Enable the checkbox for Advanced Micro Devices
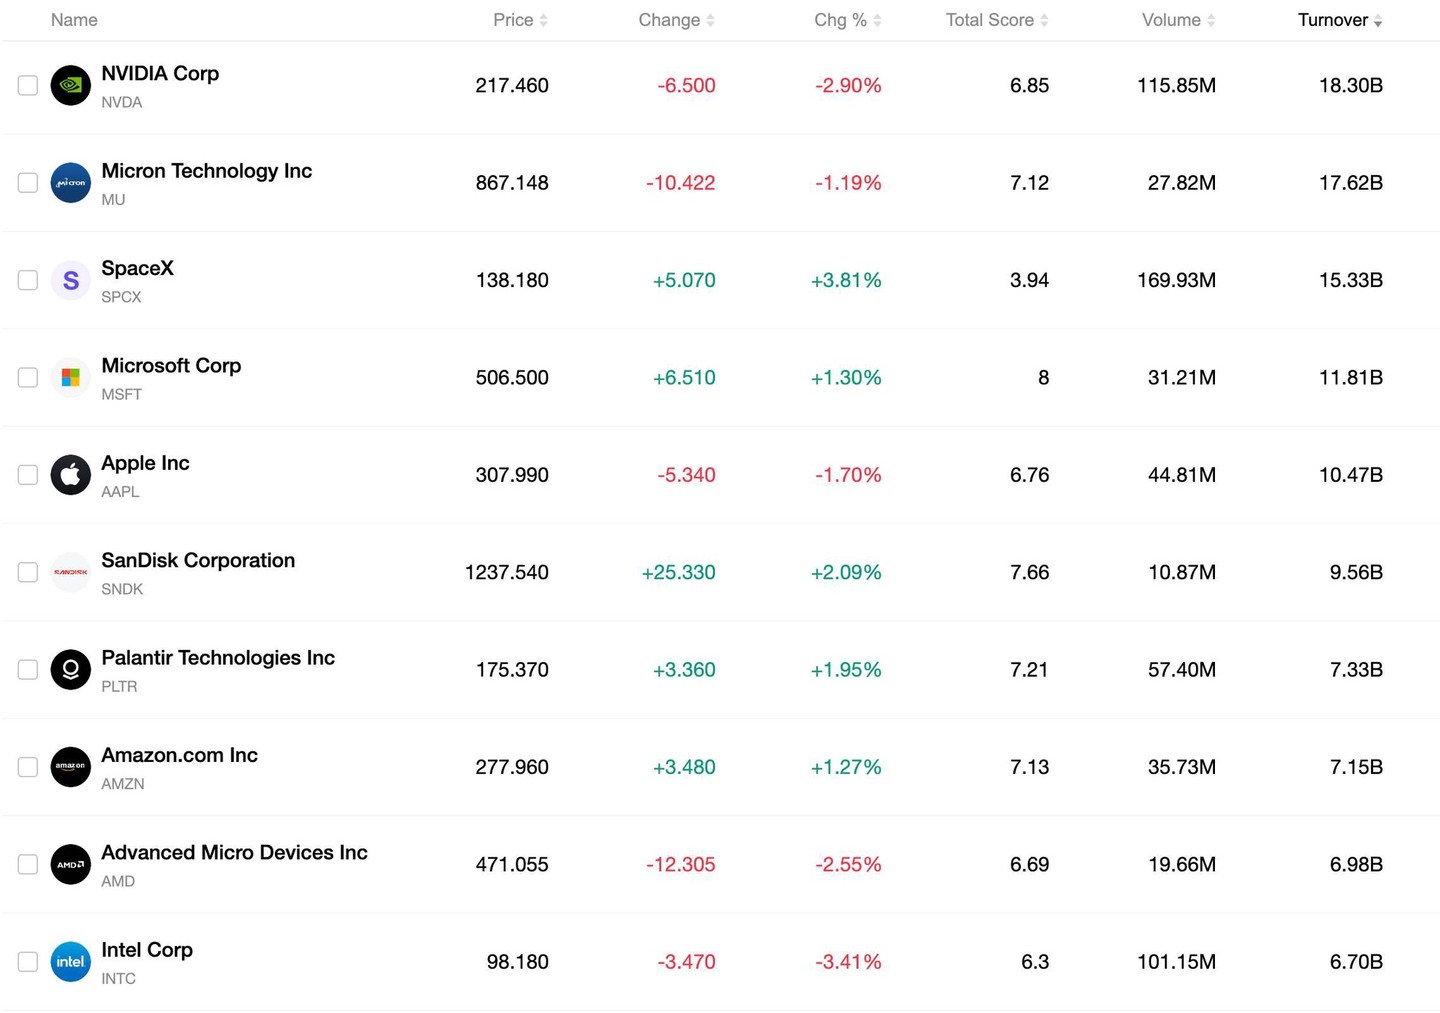Viewport: 1440px width, 1013px height. [28, 864]
